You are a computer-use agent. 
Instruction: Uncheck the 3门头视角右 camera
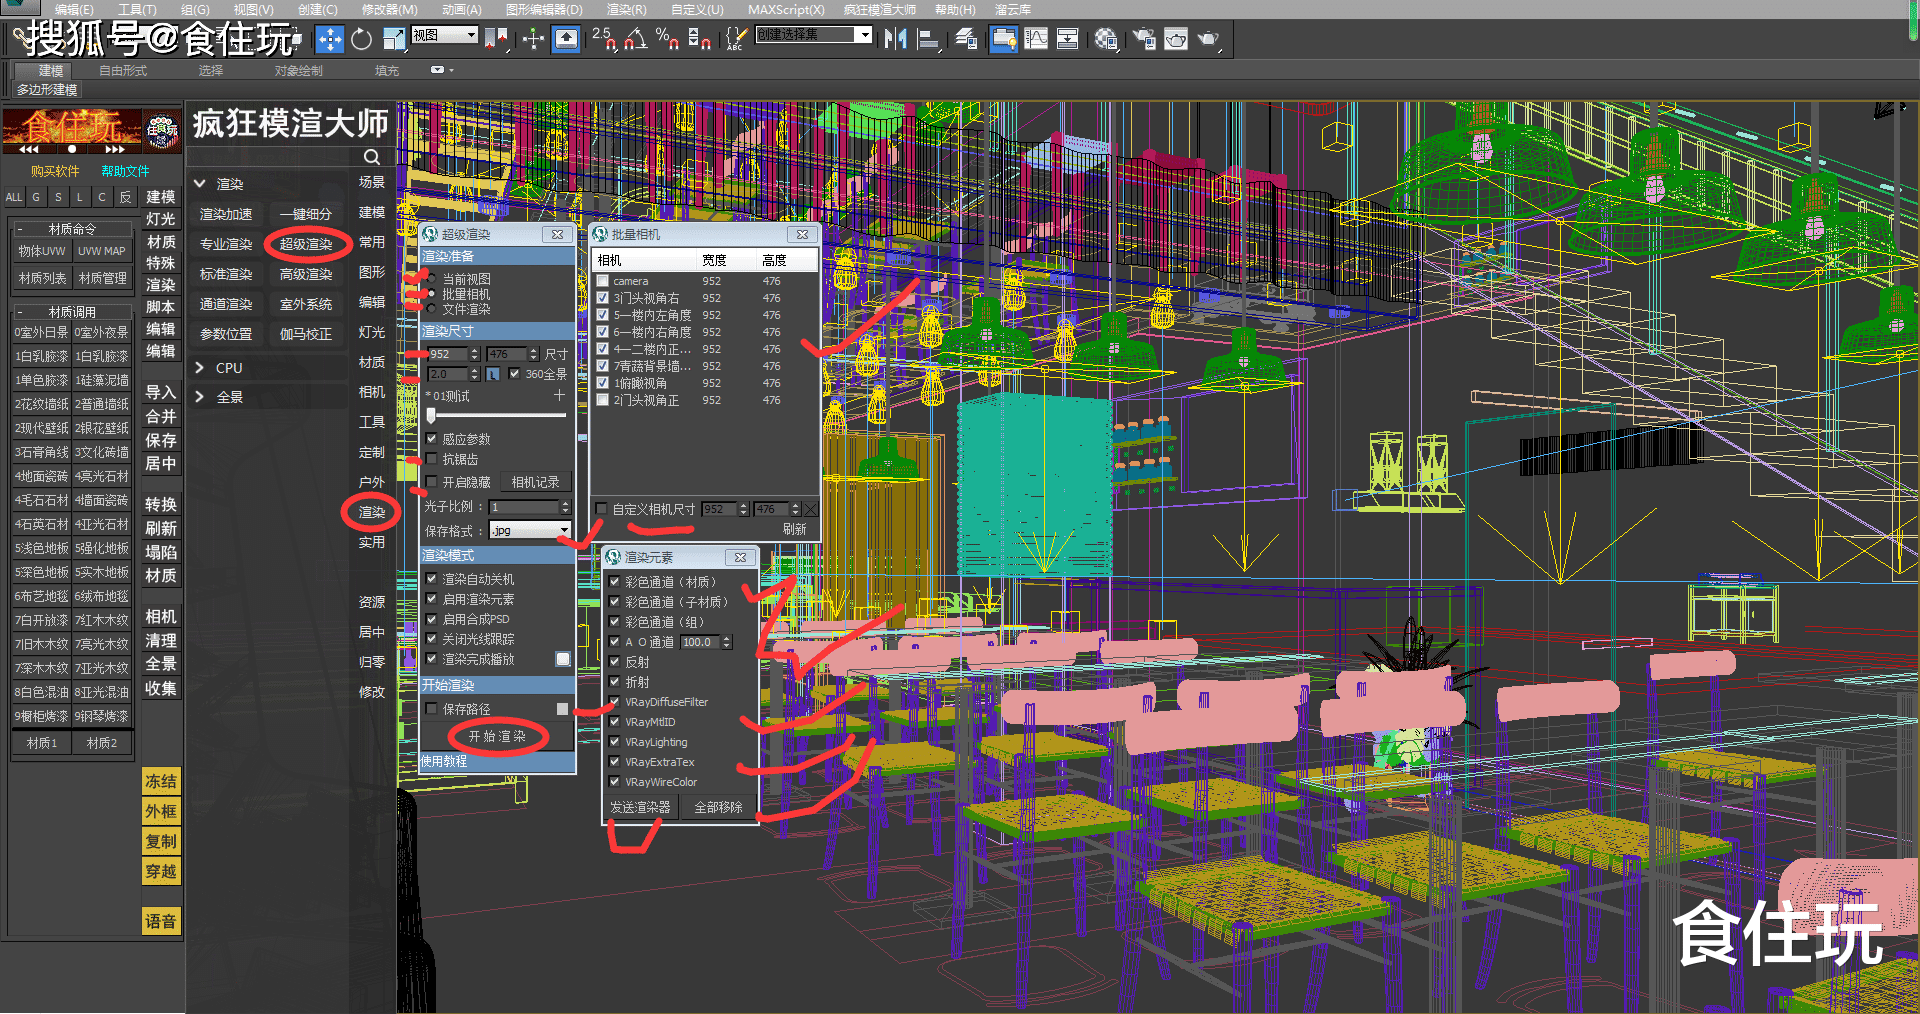[602, 298]
